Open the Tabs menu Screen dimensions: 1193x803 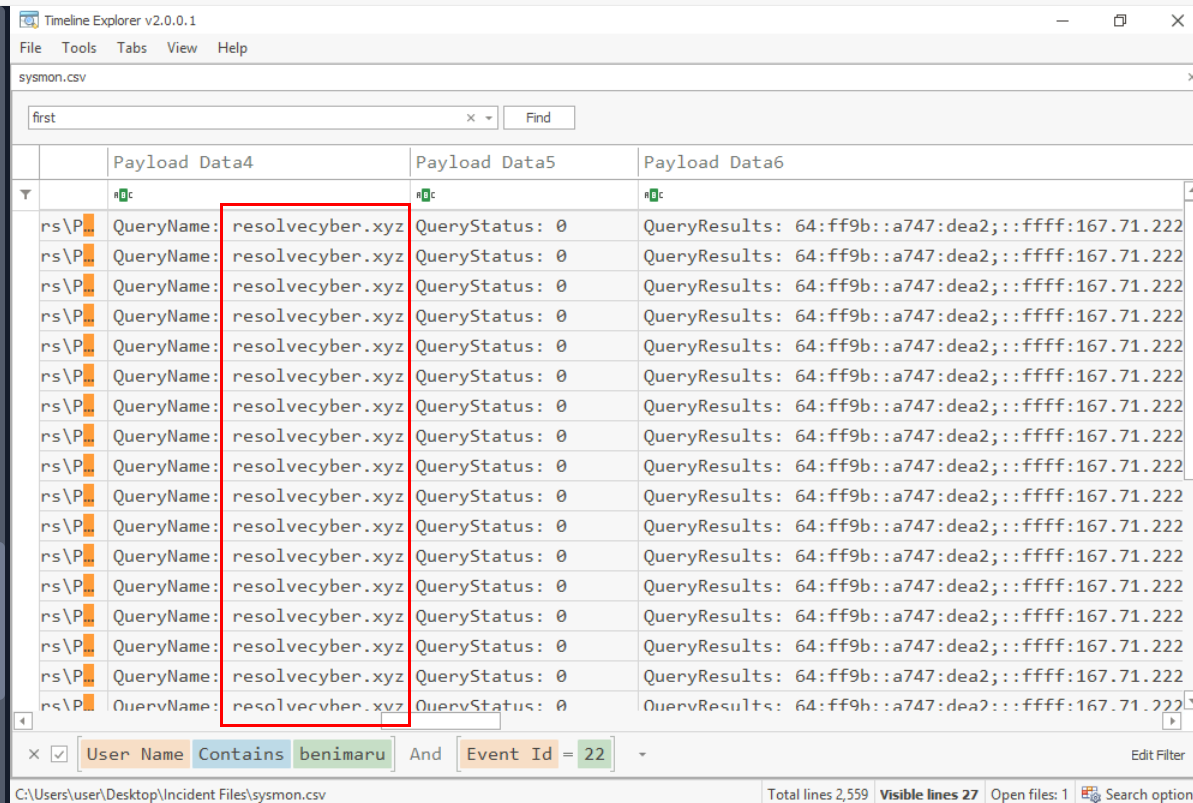pos(132,48)
